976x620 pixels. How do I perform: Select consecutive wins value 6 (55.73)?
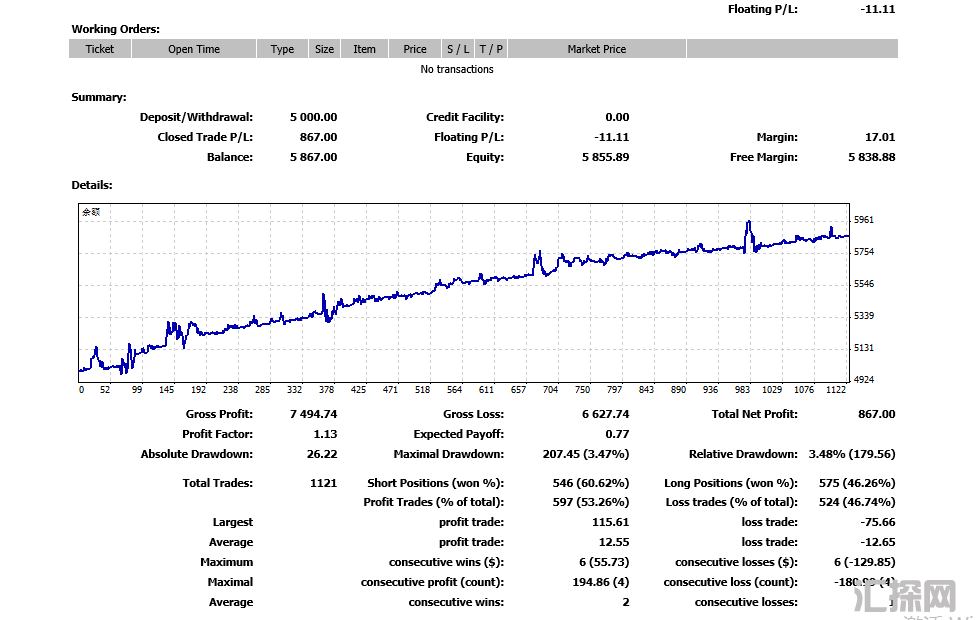[604, 562]
